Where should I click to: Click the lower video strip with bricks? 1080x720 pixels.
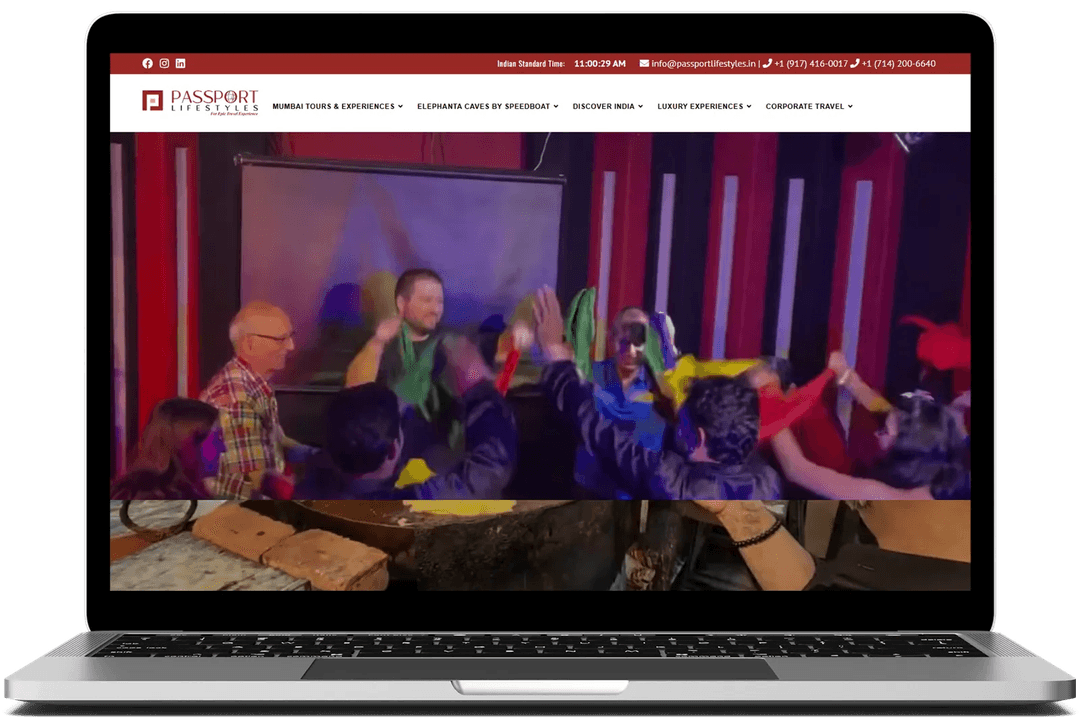pyautogui.click(x=540, y=545)
